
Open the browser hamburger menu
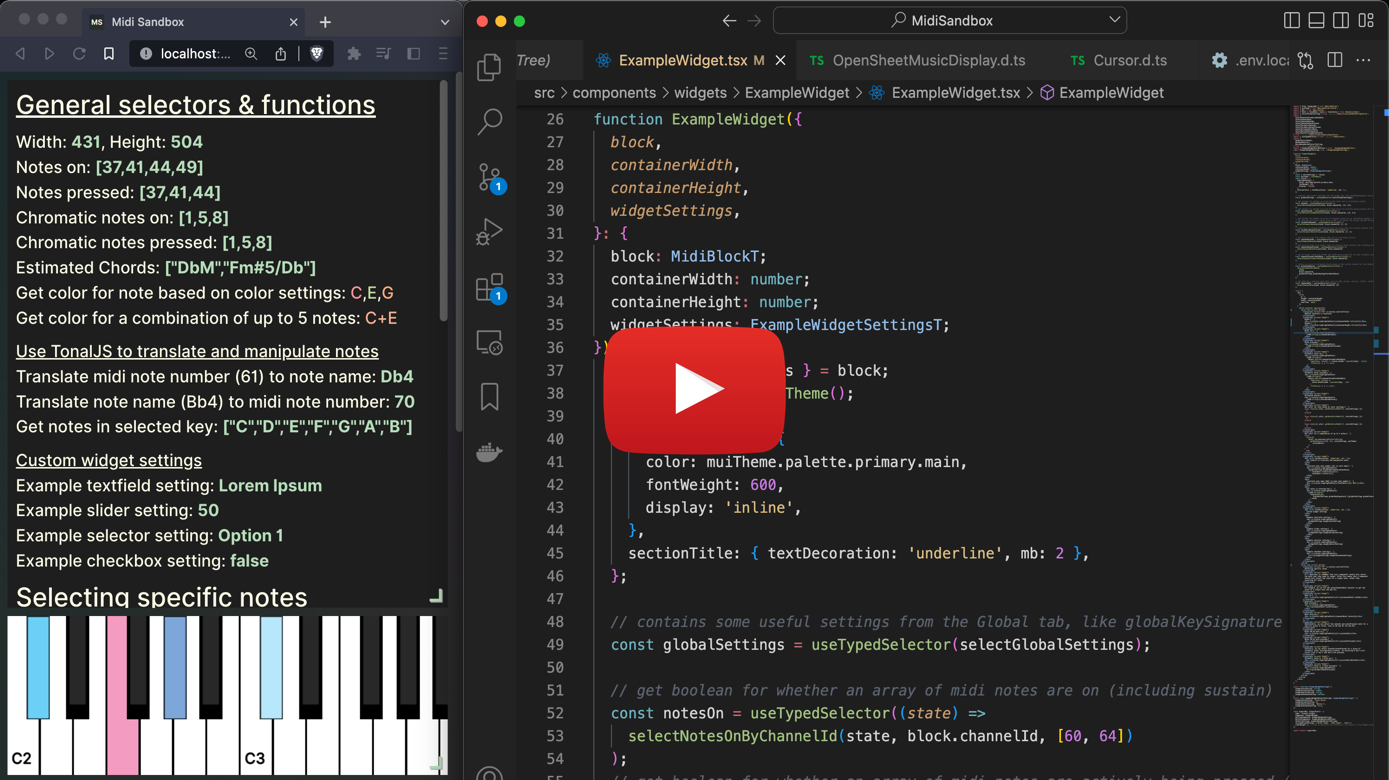tap(443, 54)
